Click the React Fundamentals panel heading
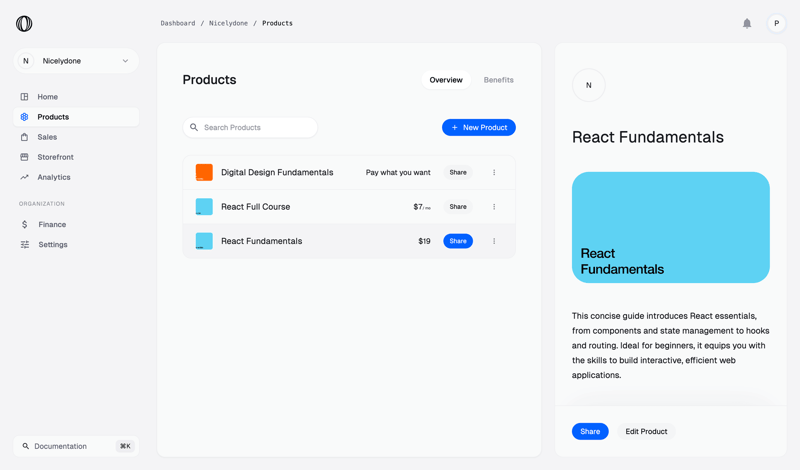Screen dimensions: 800x470 click(x=647, y=137)
